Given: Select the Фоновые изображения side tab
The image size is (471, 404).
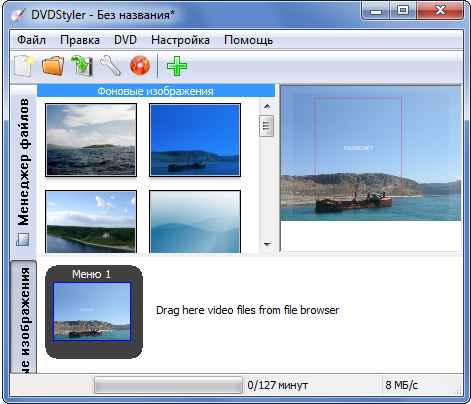Looking at the screenshot, I should pos(24,317).
